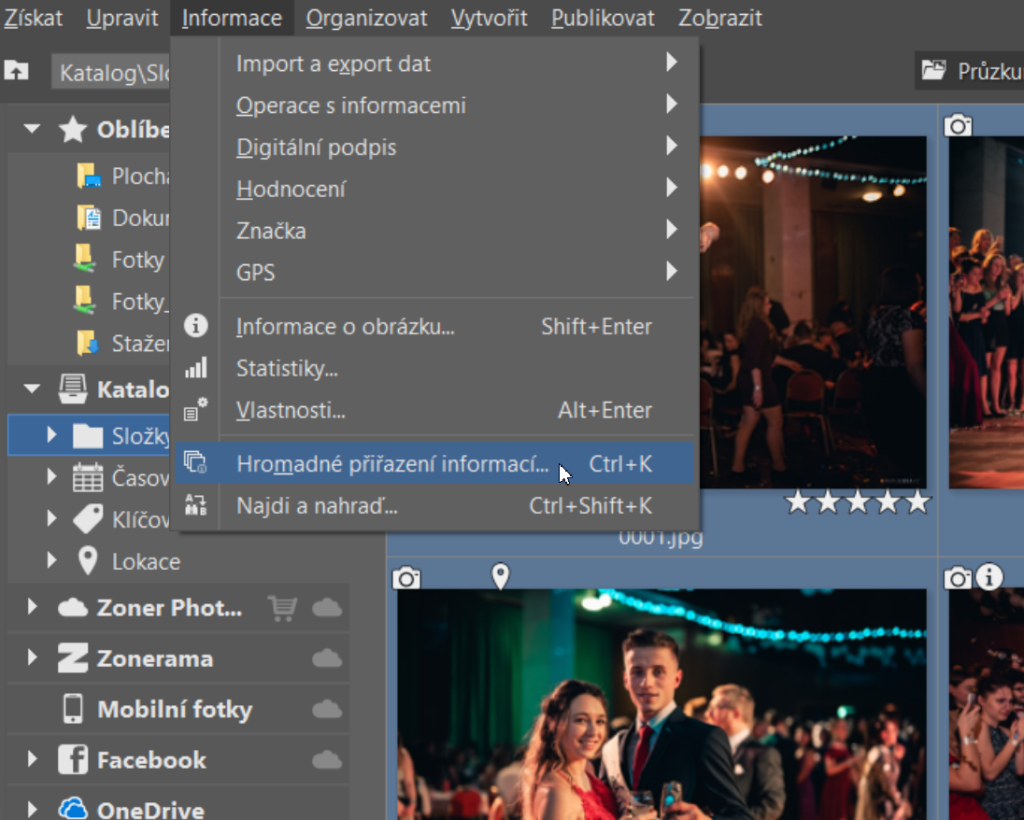
Task: Choose Informace o obrázku menu entry
Action: (x=434, y=326)
